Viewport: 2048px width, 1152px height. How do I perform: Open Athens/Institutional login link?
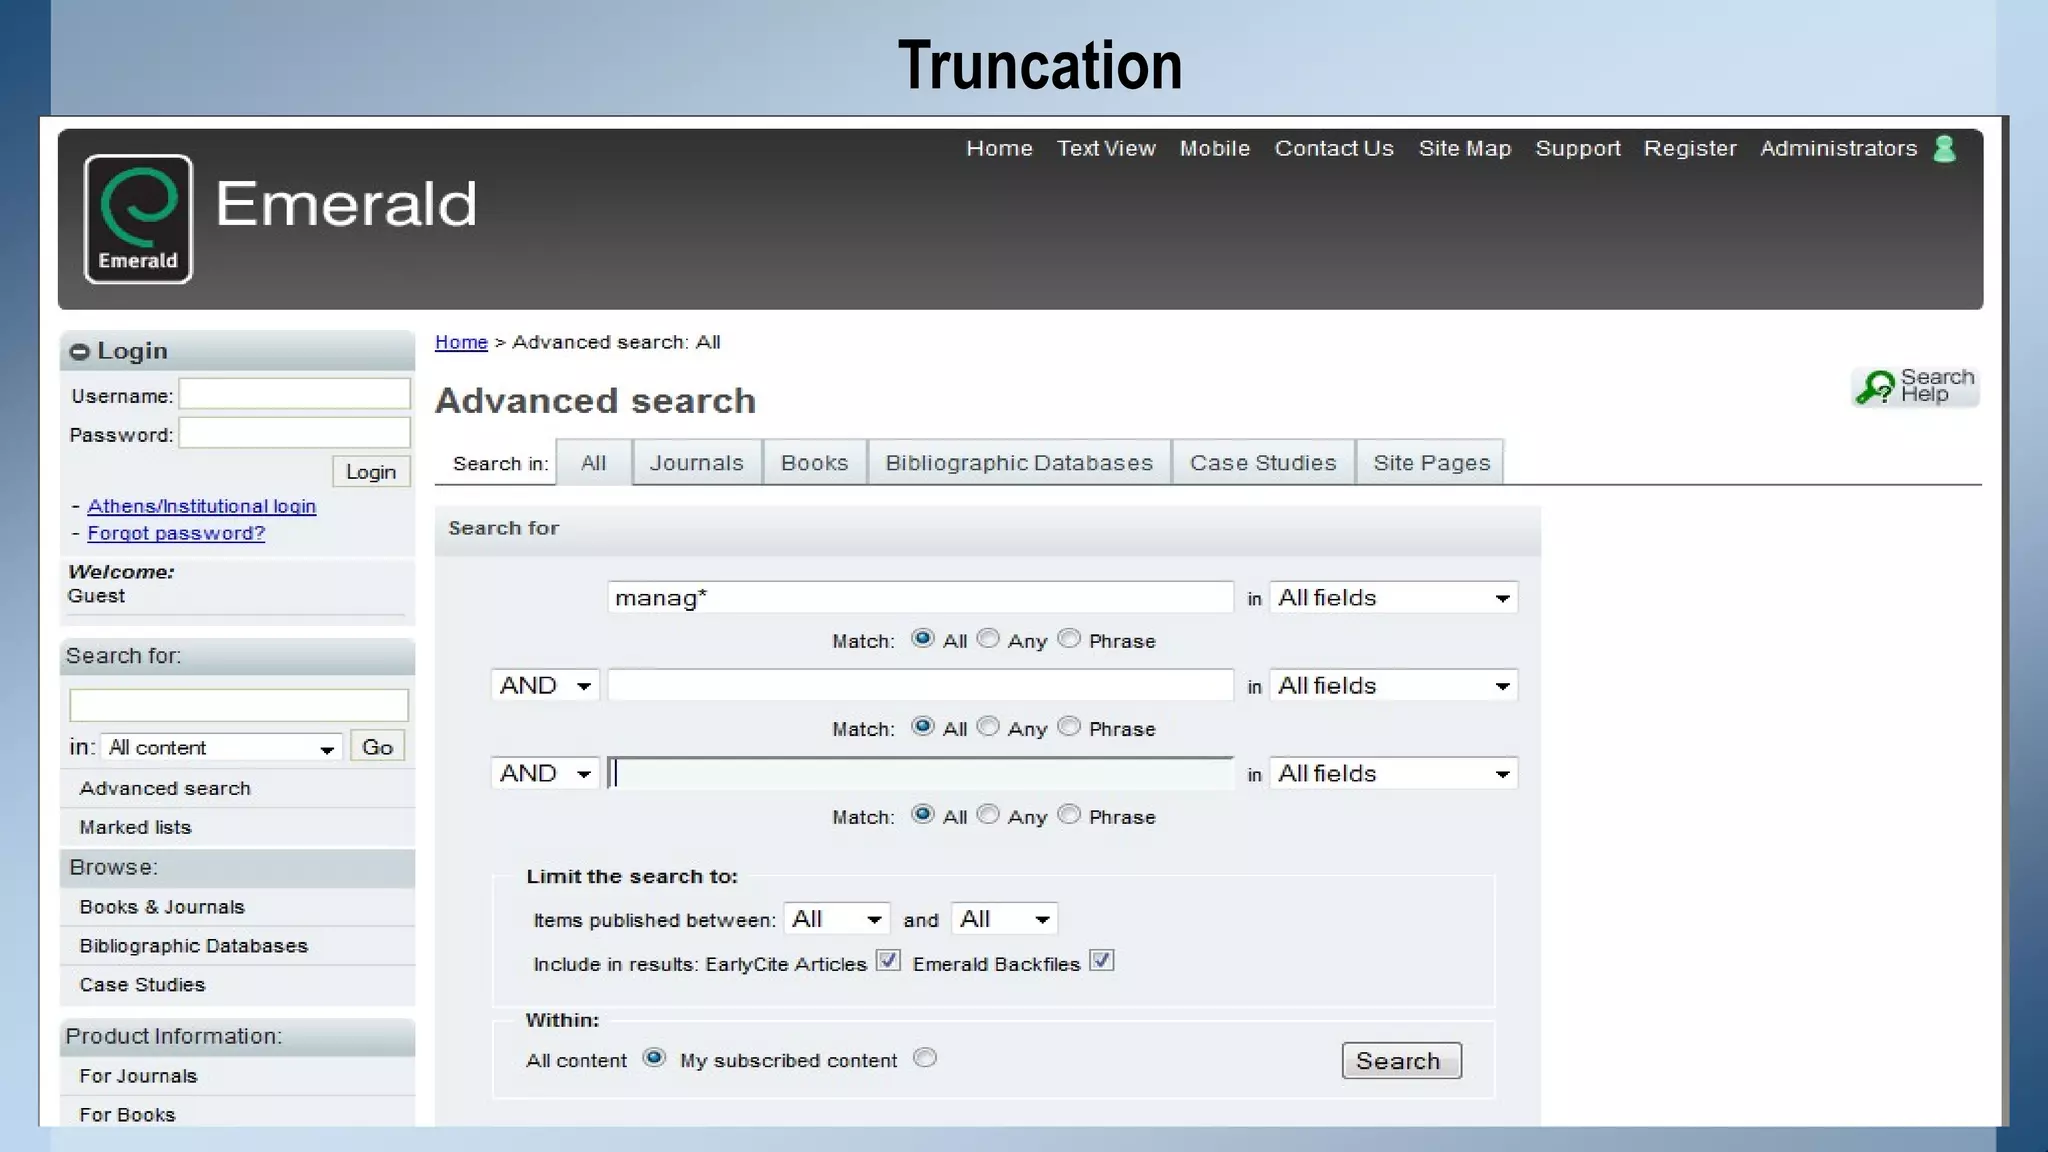202,506
